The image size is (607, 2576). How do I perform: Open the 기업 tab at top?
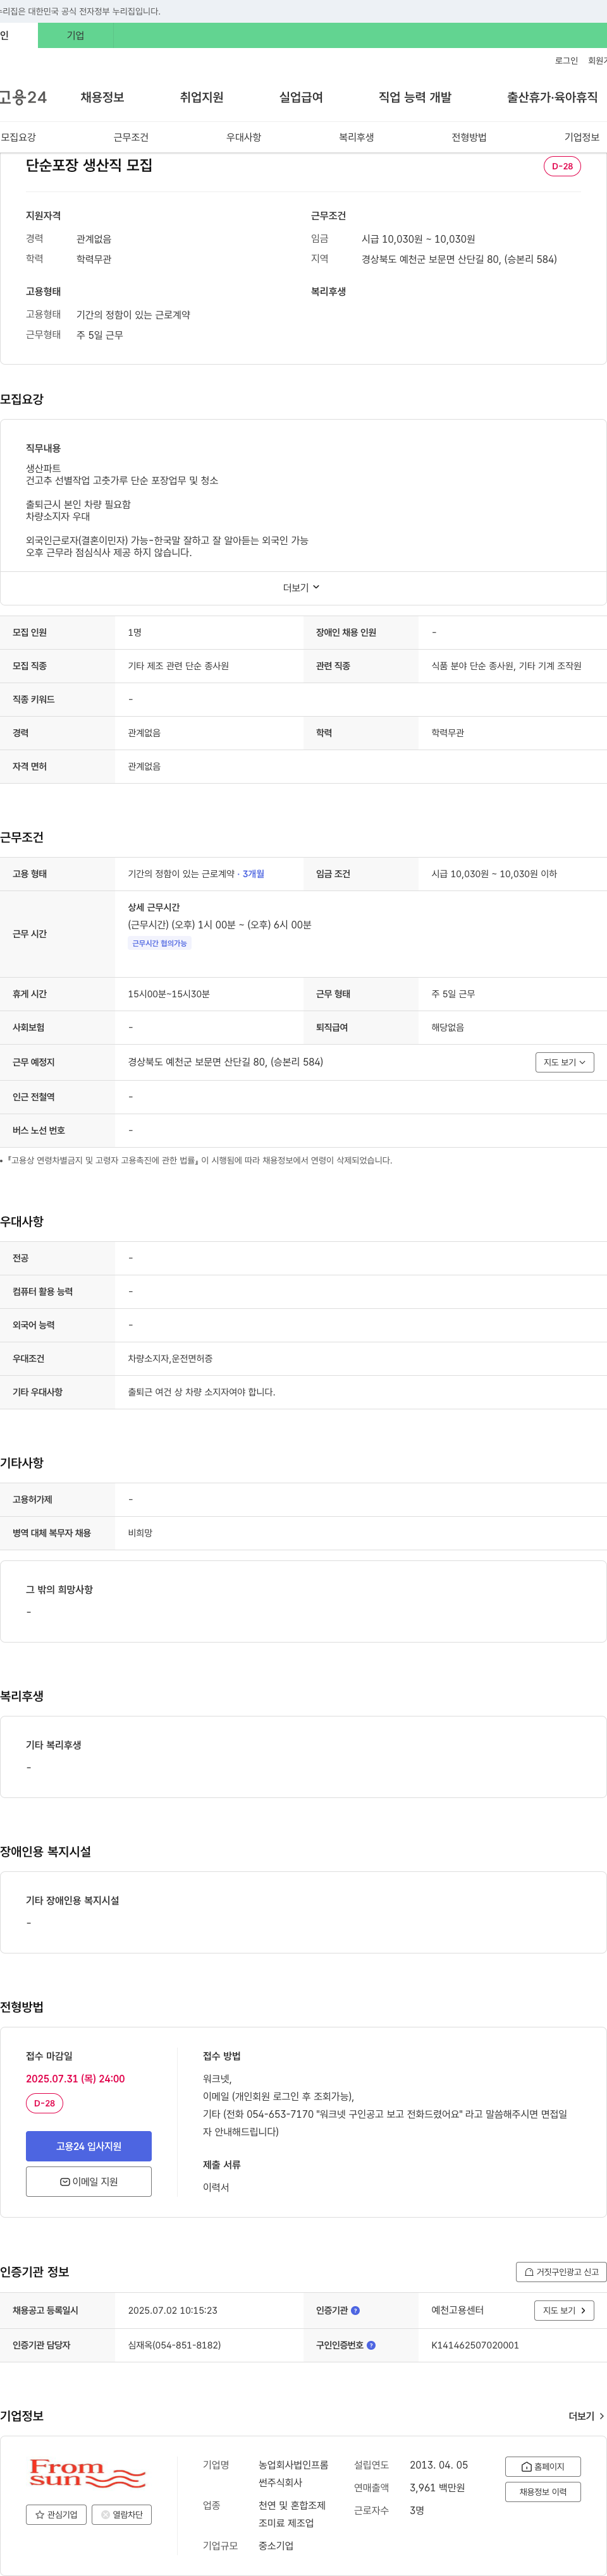[x=76, y=36]
